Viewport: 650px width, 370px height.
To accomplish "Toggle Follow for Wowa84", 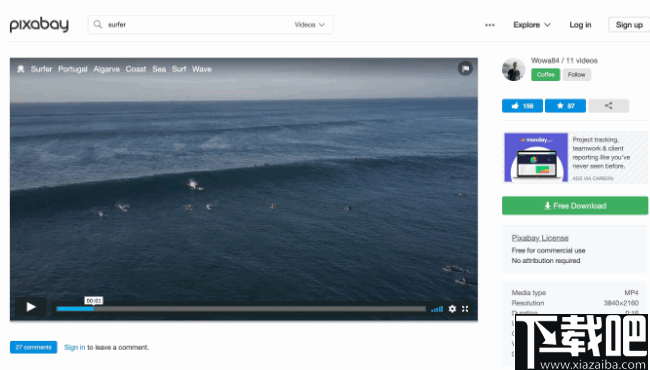I will point(576,75).
